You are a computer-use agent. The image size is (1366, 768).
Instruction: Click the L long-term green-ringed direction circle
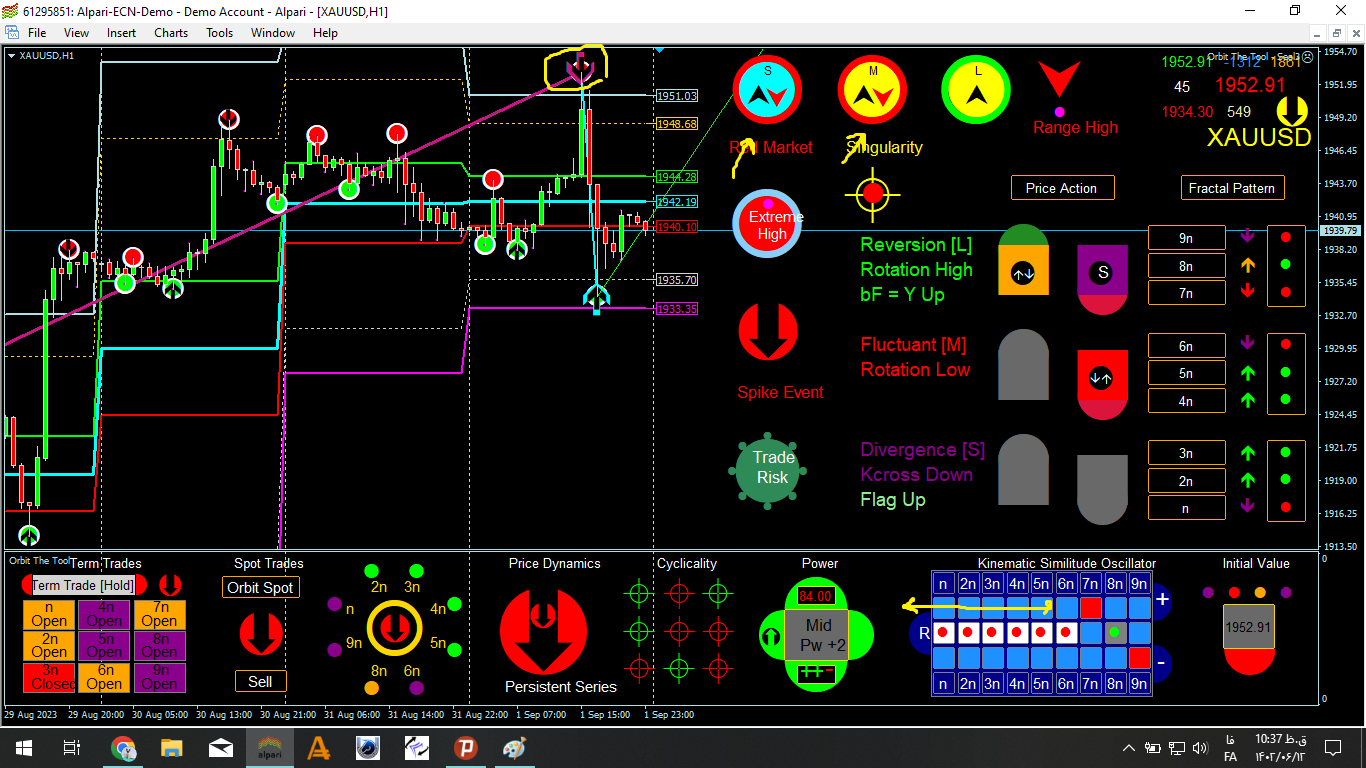[976, 90]
